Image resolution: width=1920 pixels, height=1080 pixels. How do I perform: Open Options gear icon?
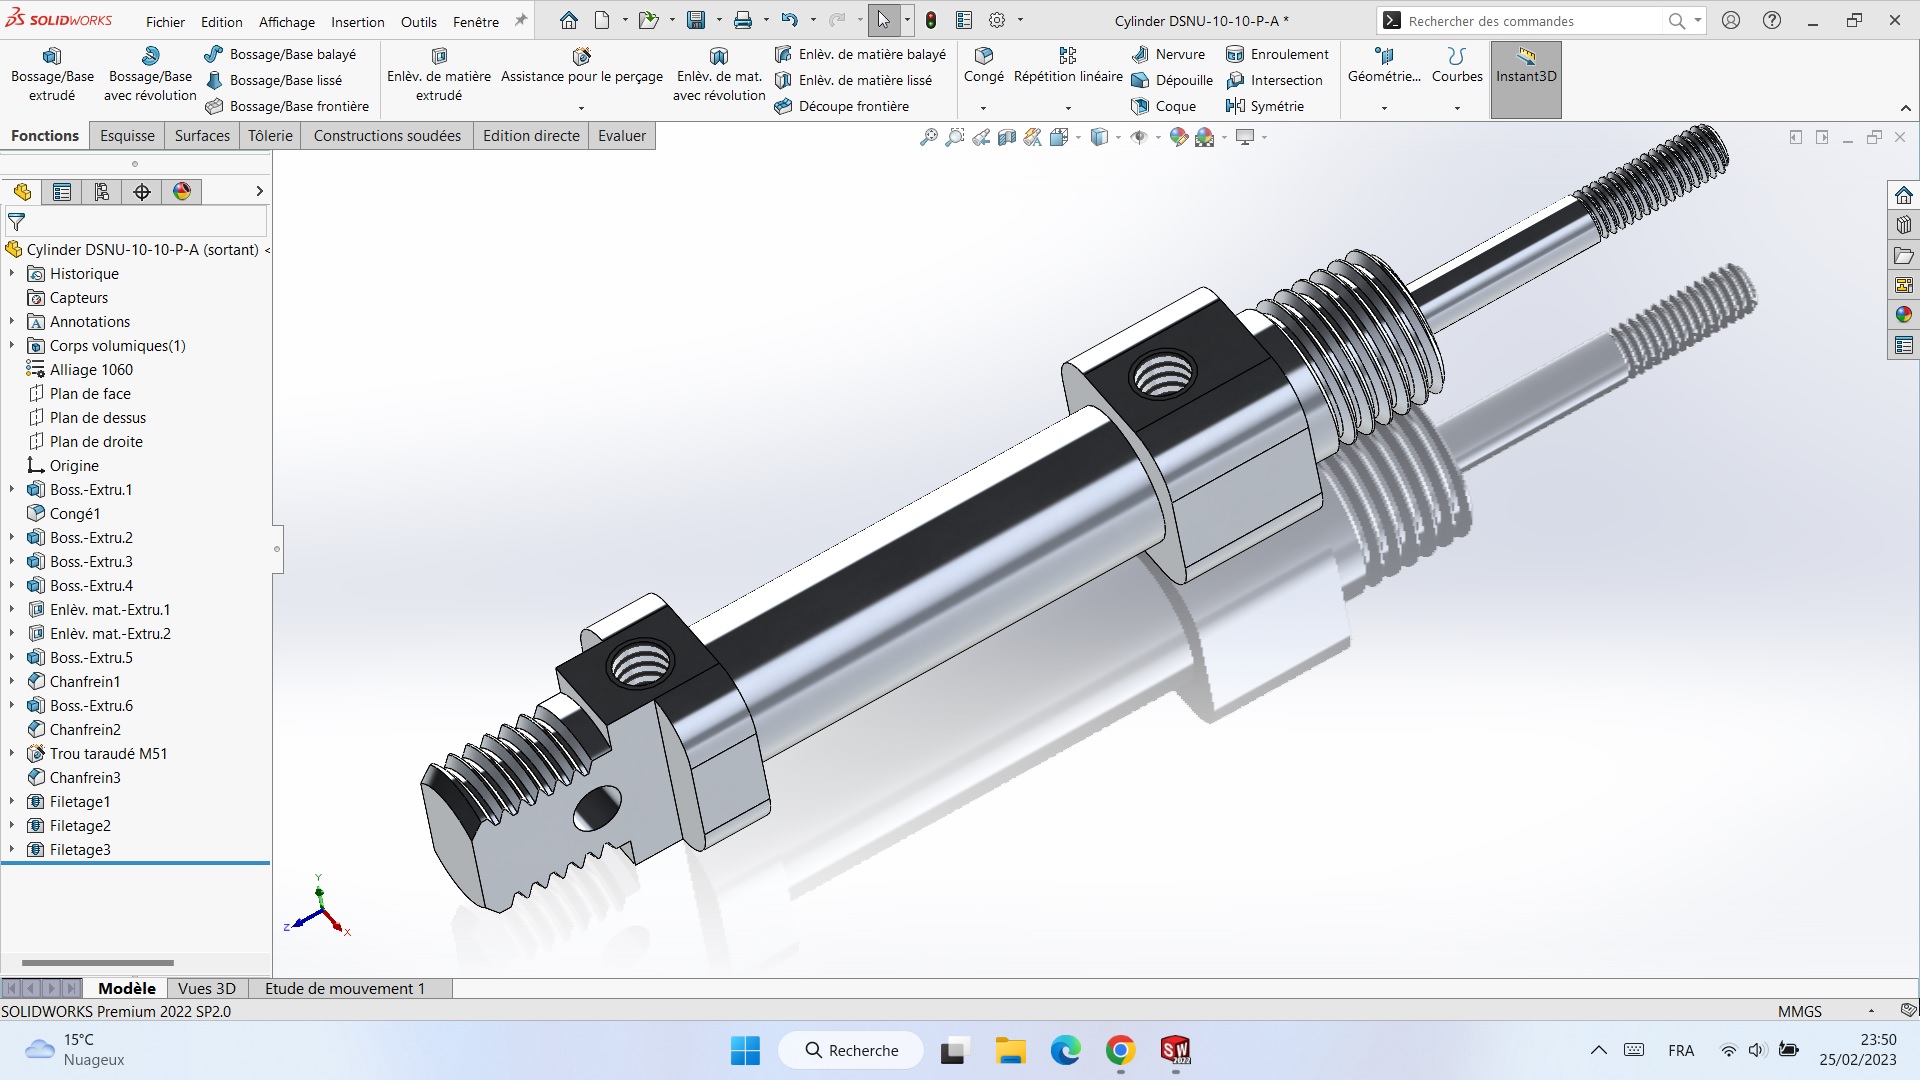(x=997, y=20)
